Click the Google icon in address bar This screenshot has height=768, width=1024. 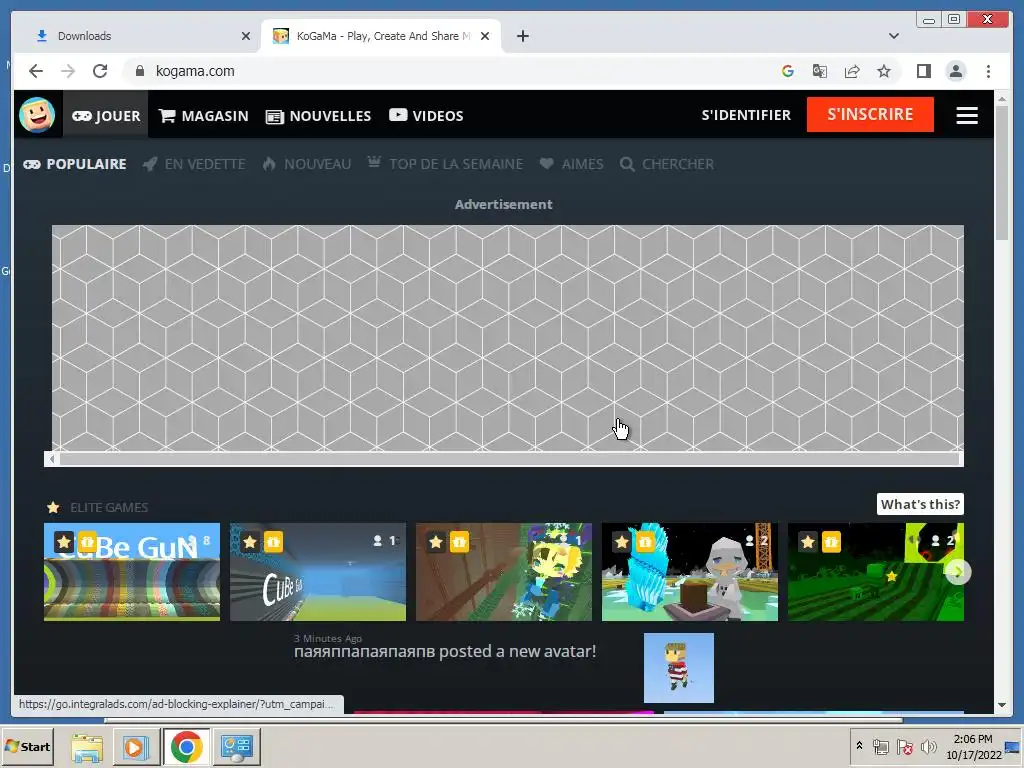click(788, 71)
